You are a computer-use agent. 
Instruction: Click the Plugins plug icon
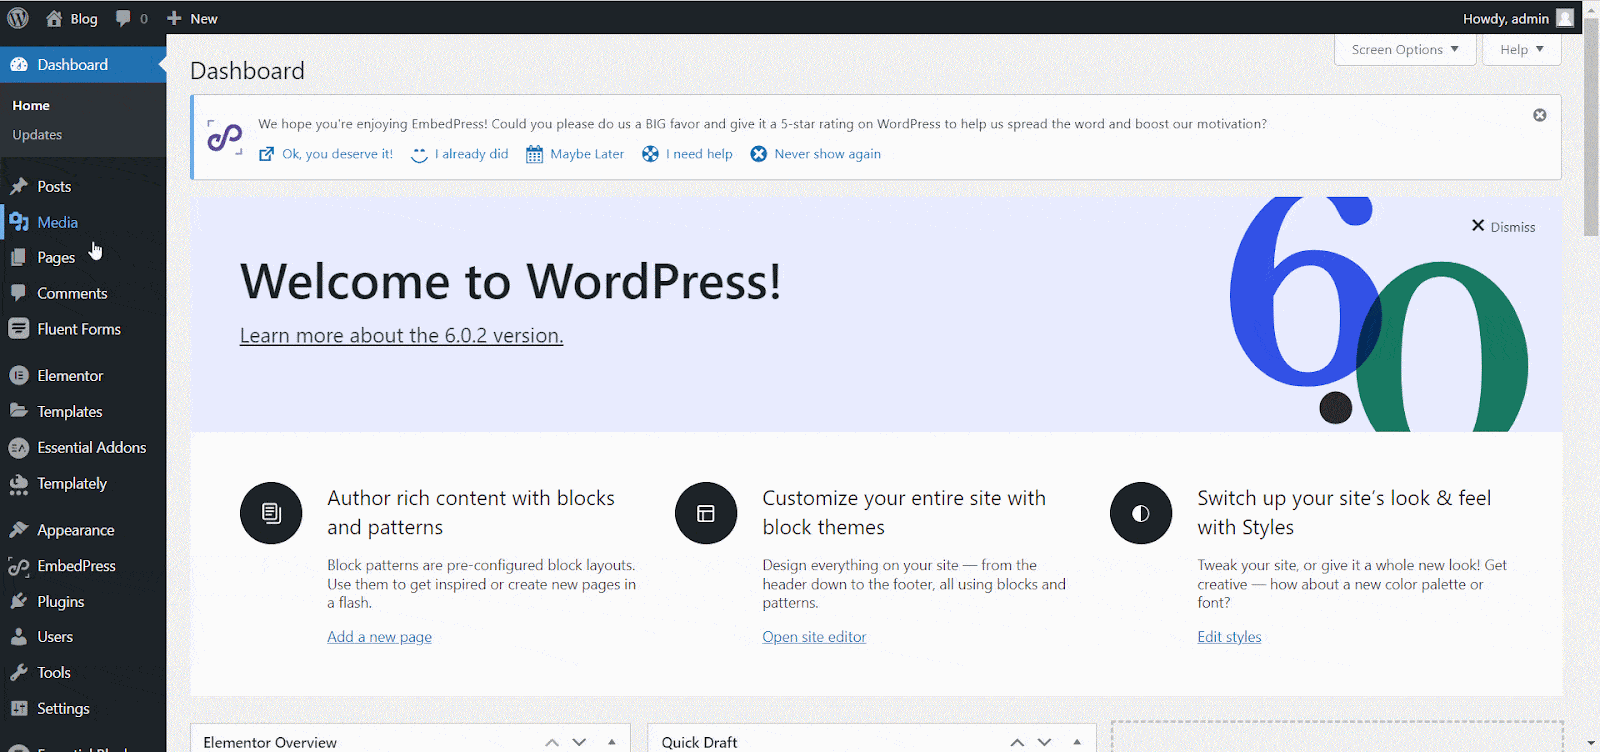(19, 602)
